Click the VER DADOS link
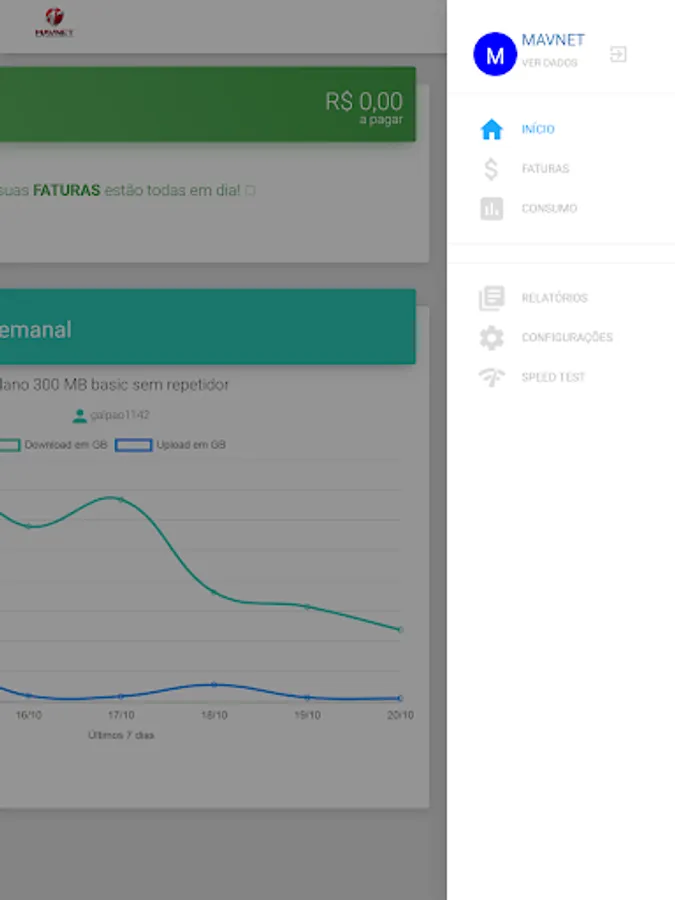The height and width of the screenshot is (900, 675). 549,63
